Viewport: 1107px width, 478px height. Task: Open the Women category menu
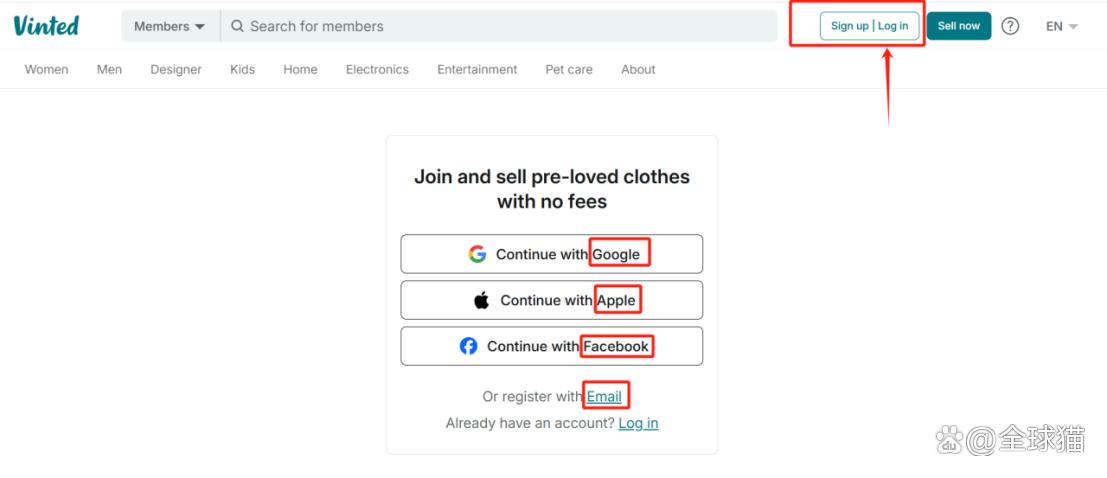(47, 69)
